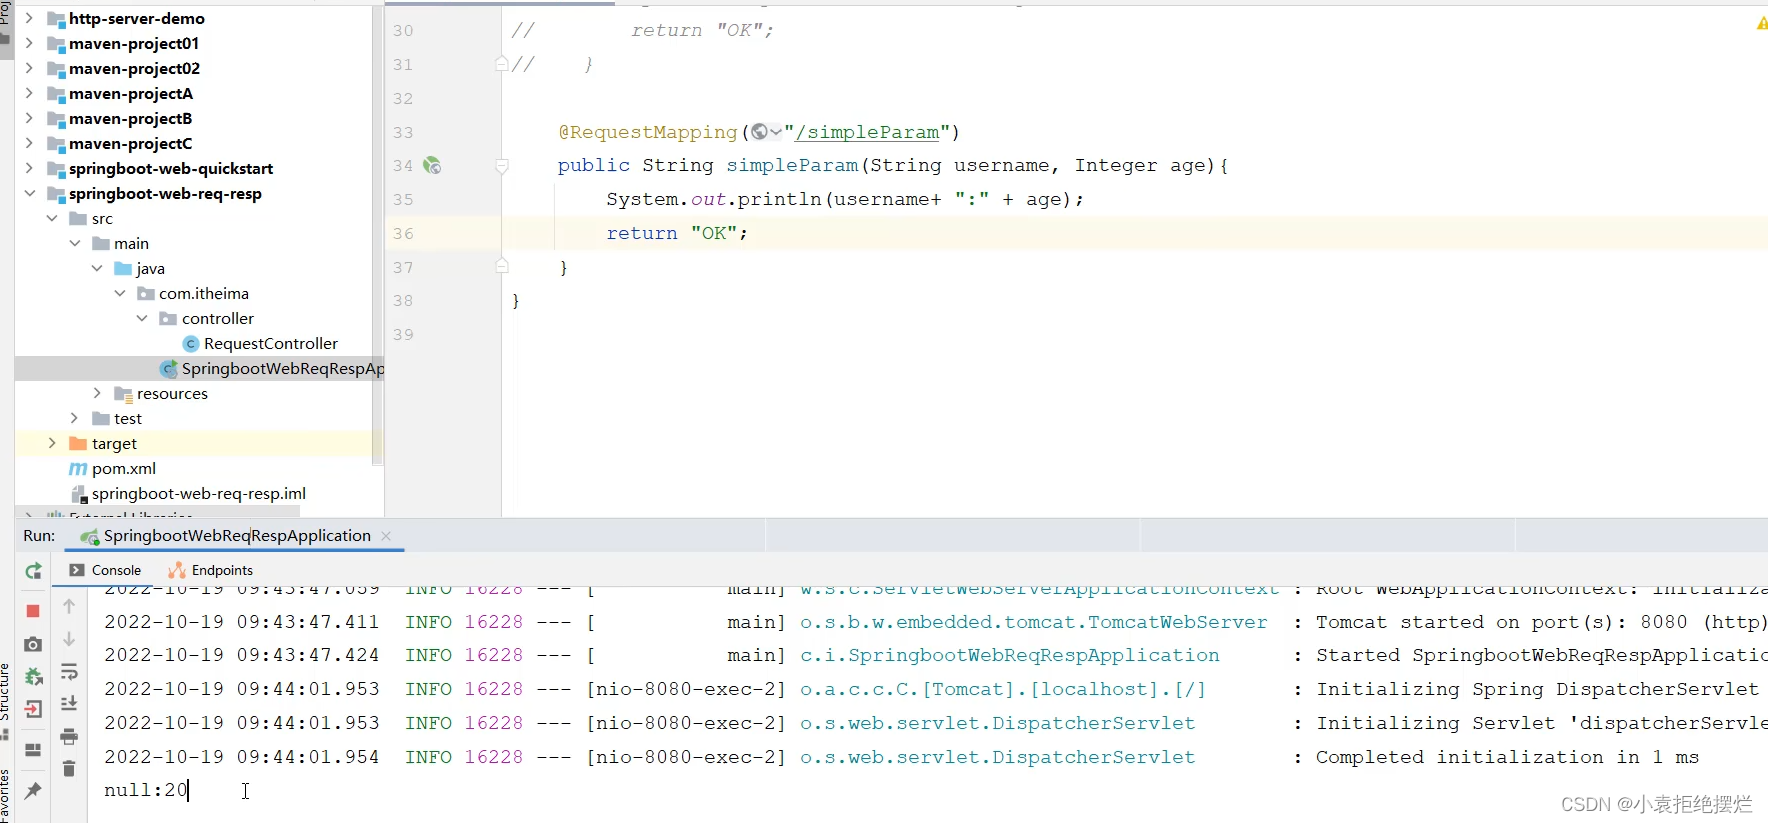Click the System.out.println statement on line 35

click(x=845, y=199)
